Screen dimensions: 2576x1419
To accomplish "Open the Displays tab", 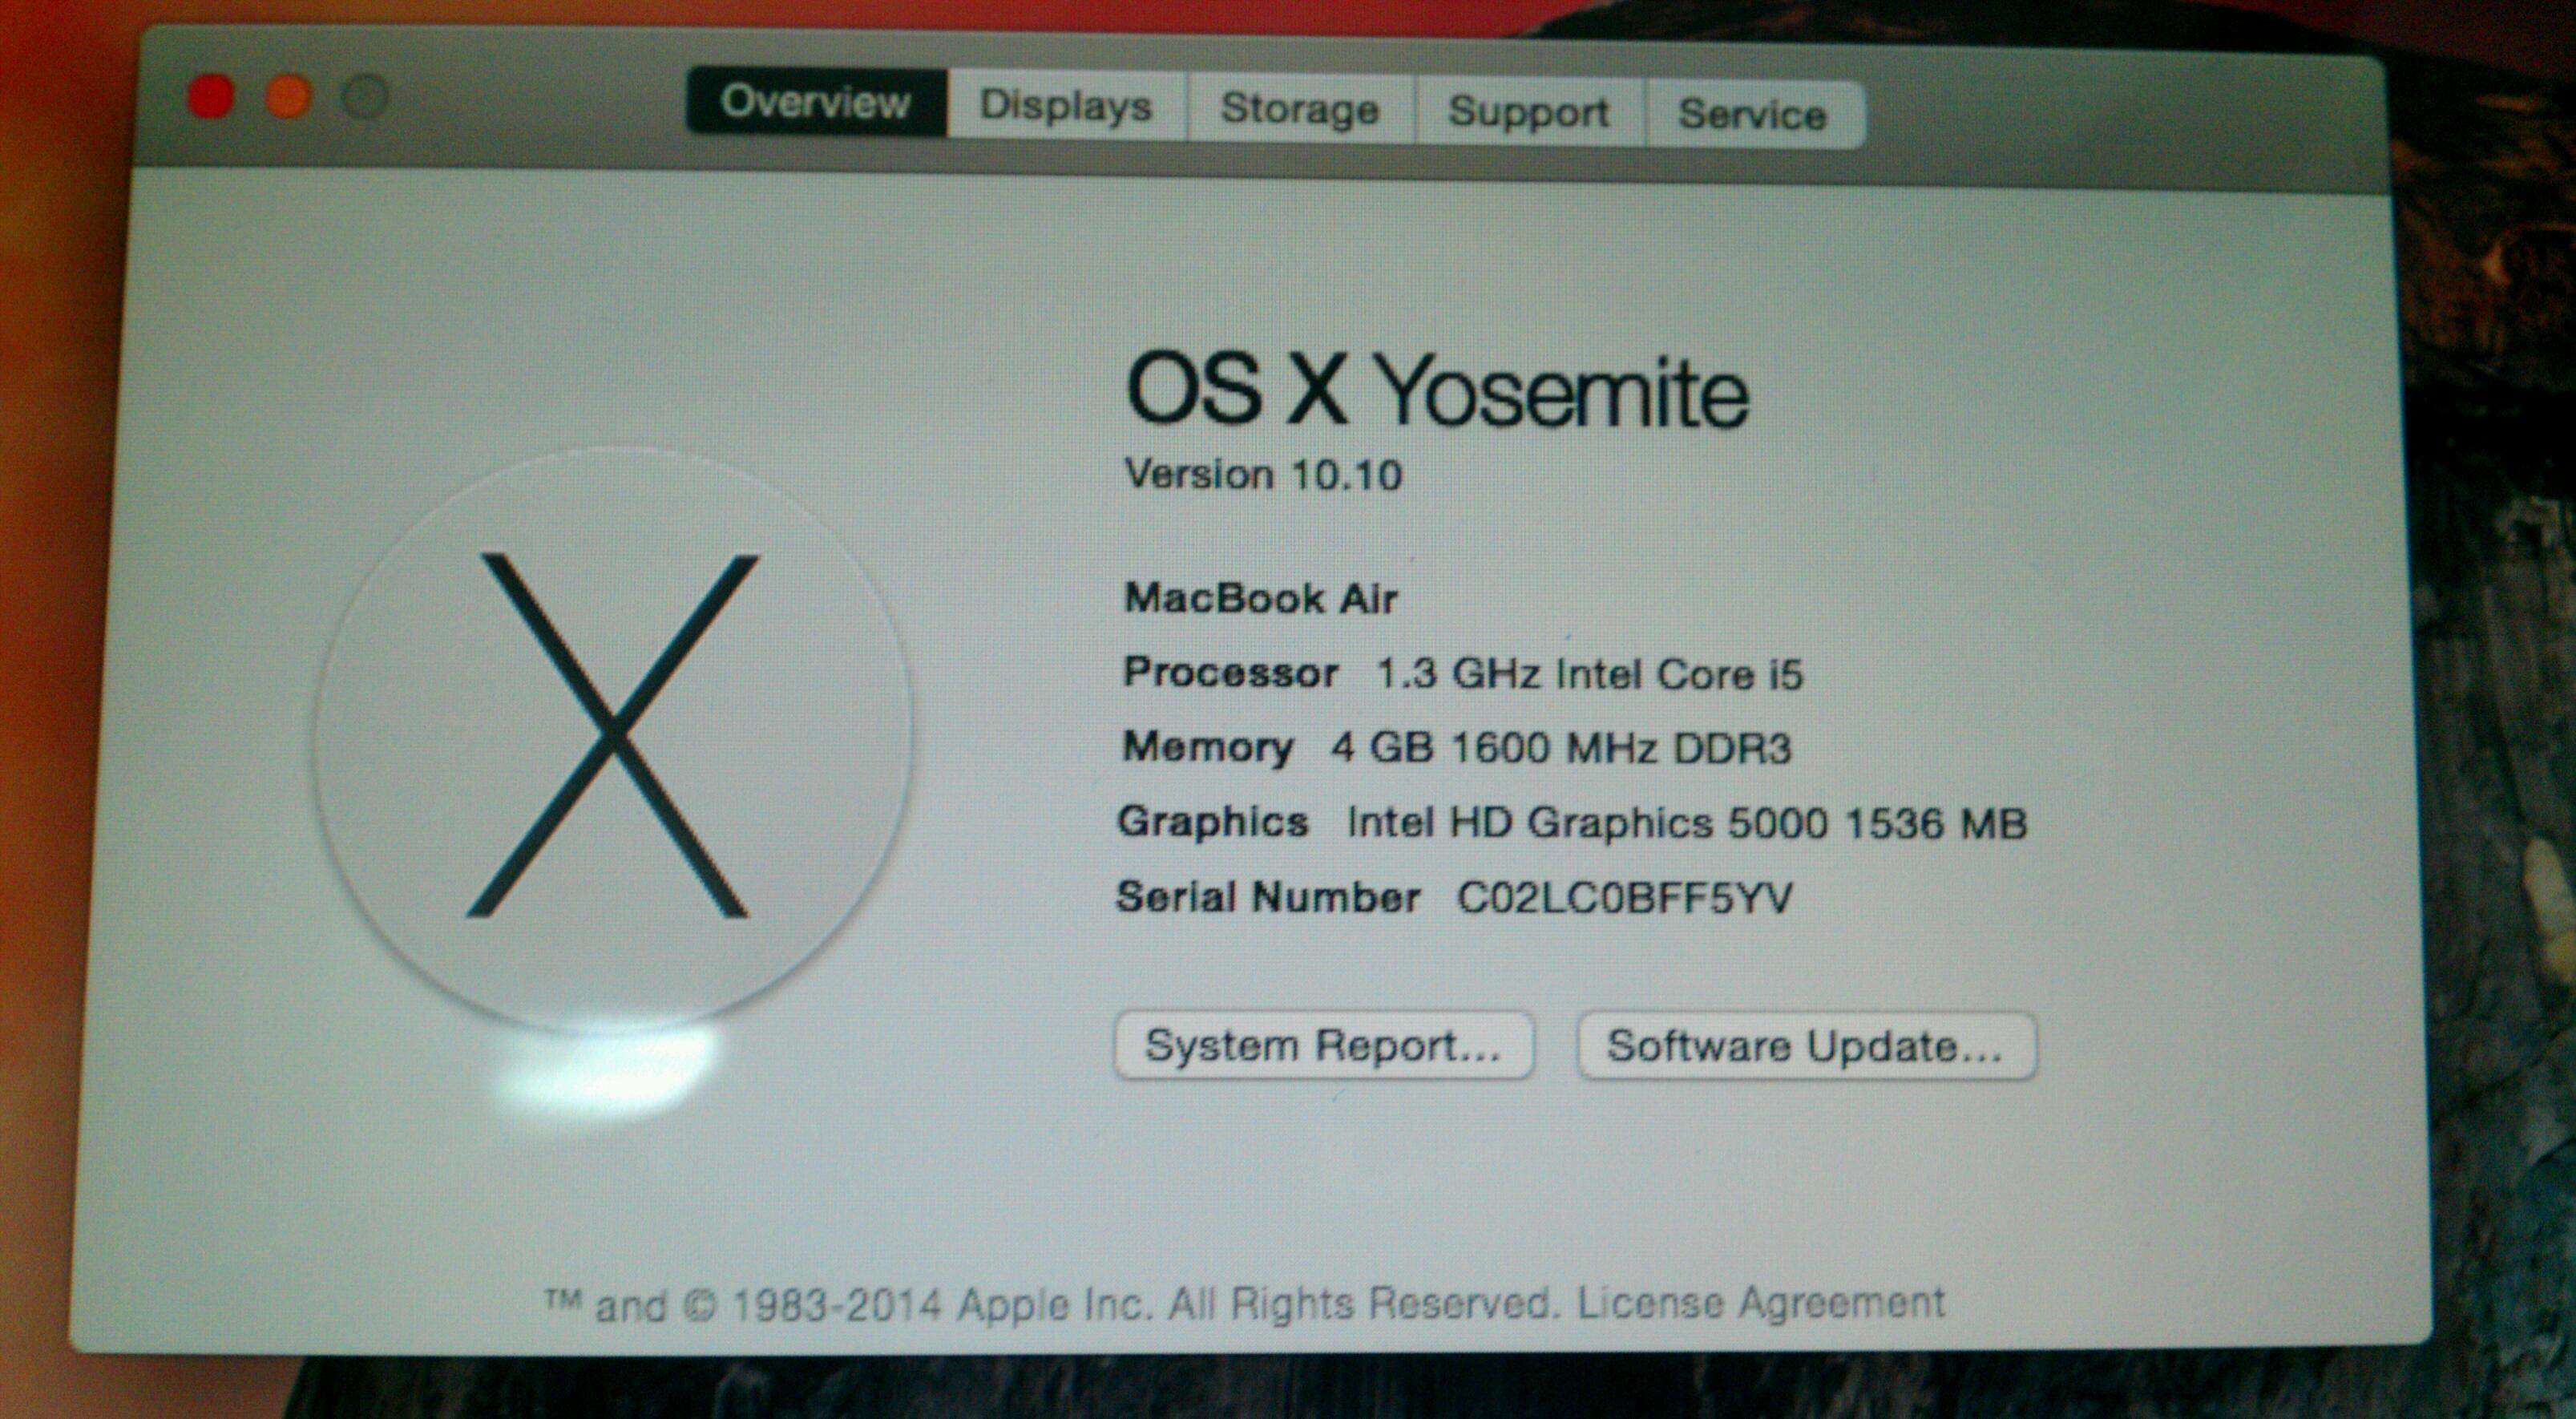I will (1067, 106).
